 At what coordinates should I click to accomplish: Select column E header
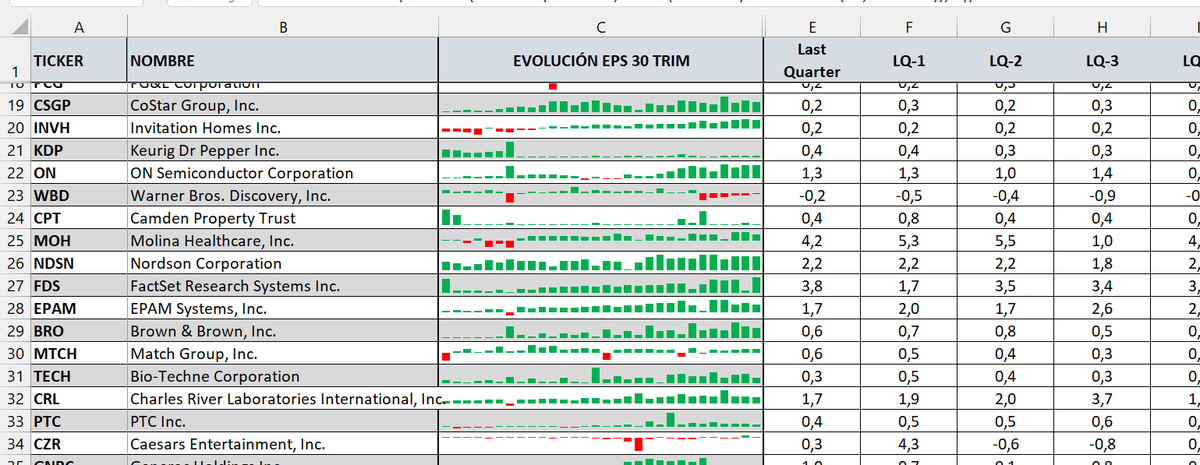click(x=811, y=28)
